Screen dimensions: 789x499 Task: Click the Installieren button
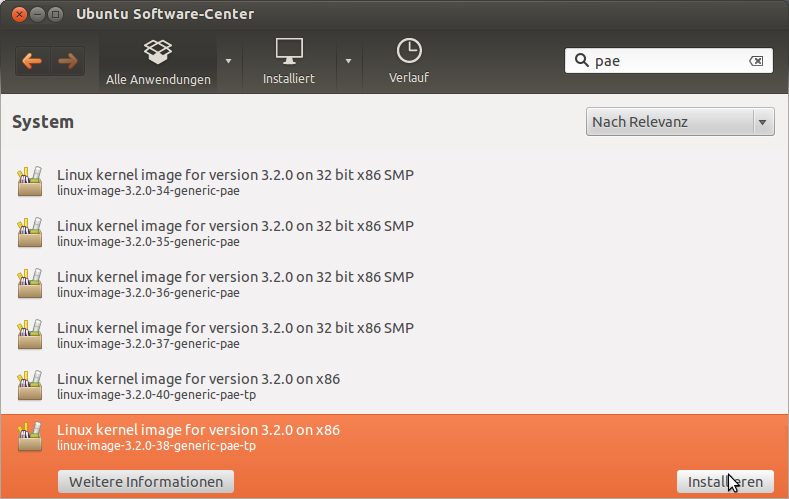pyautogui.click(x=725, y=481)
